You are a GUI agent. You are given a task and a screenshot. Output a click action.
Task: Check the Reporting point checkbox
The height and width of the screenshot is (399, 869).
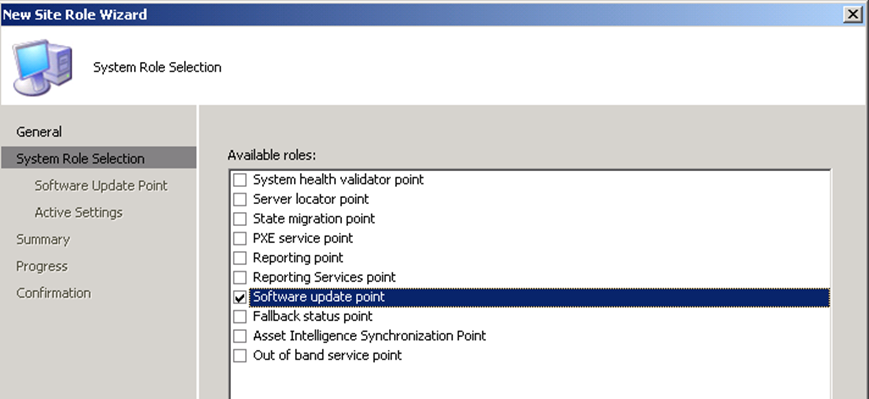(239, 258)
